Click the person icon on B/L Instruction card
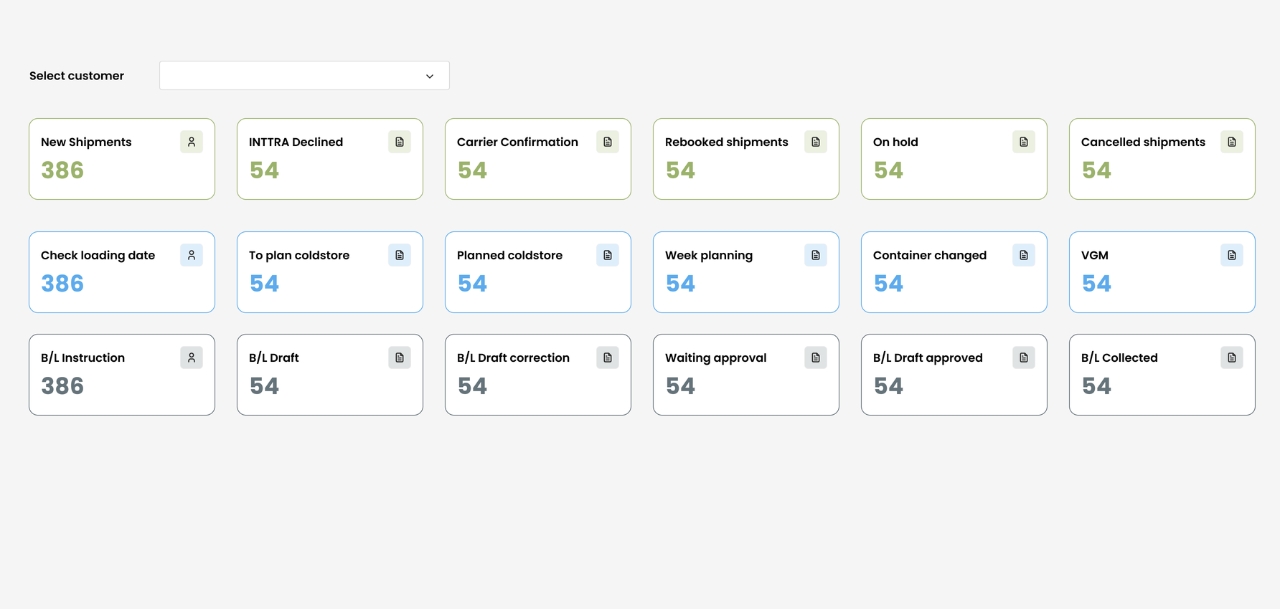The height and width of the screenshot is (609, 1280). point(191,357)
